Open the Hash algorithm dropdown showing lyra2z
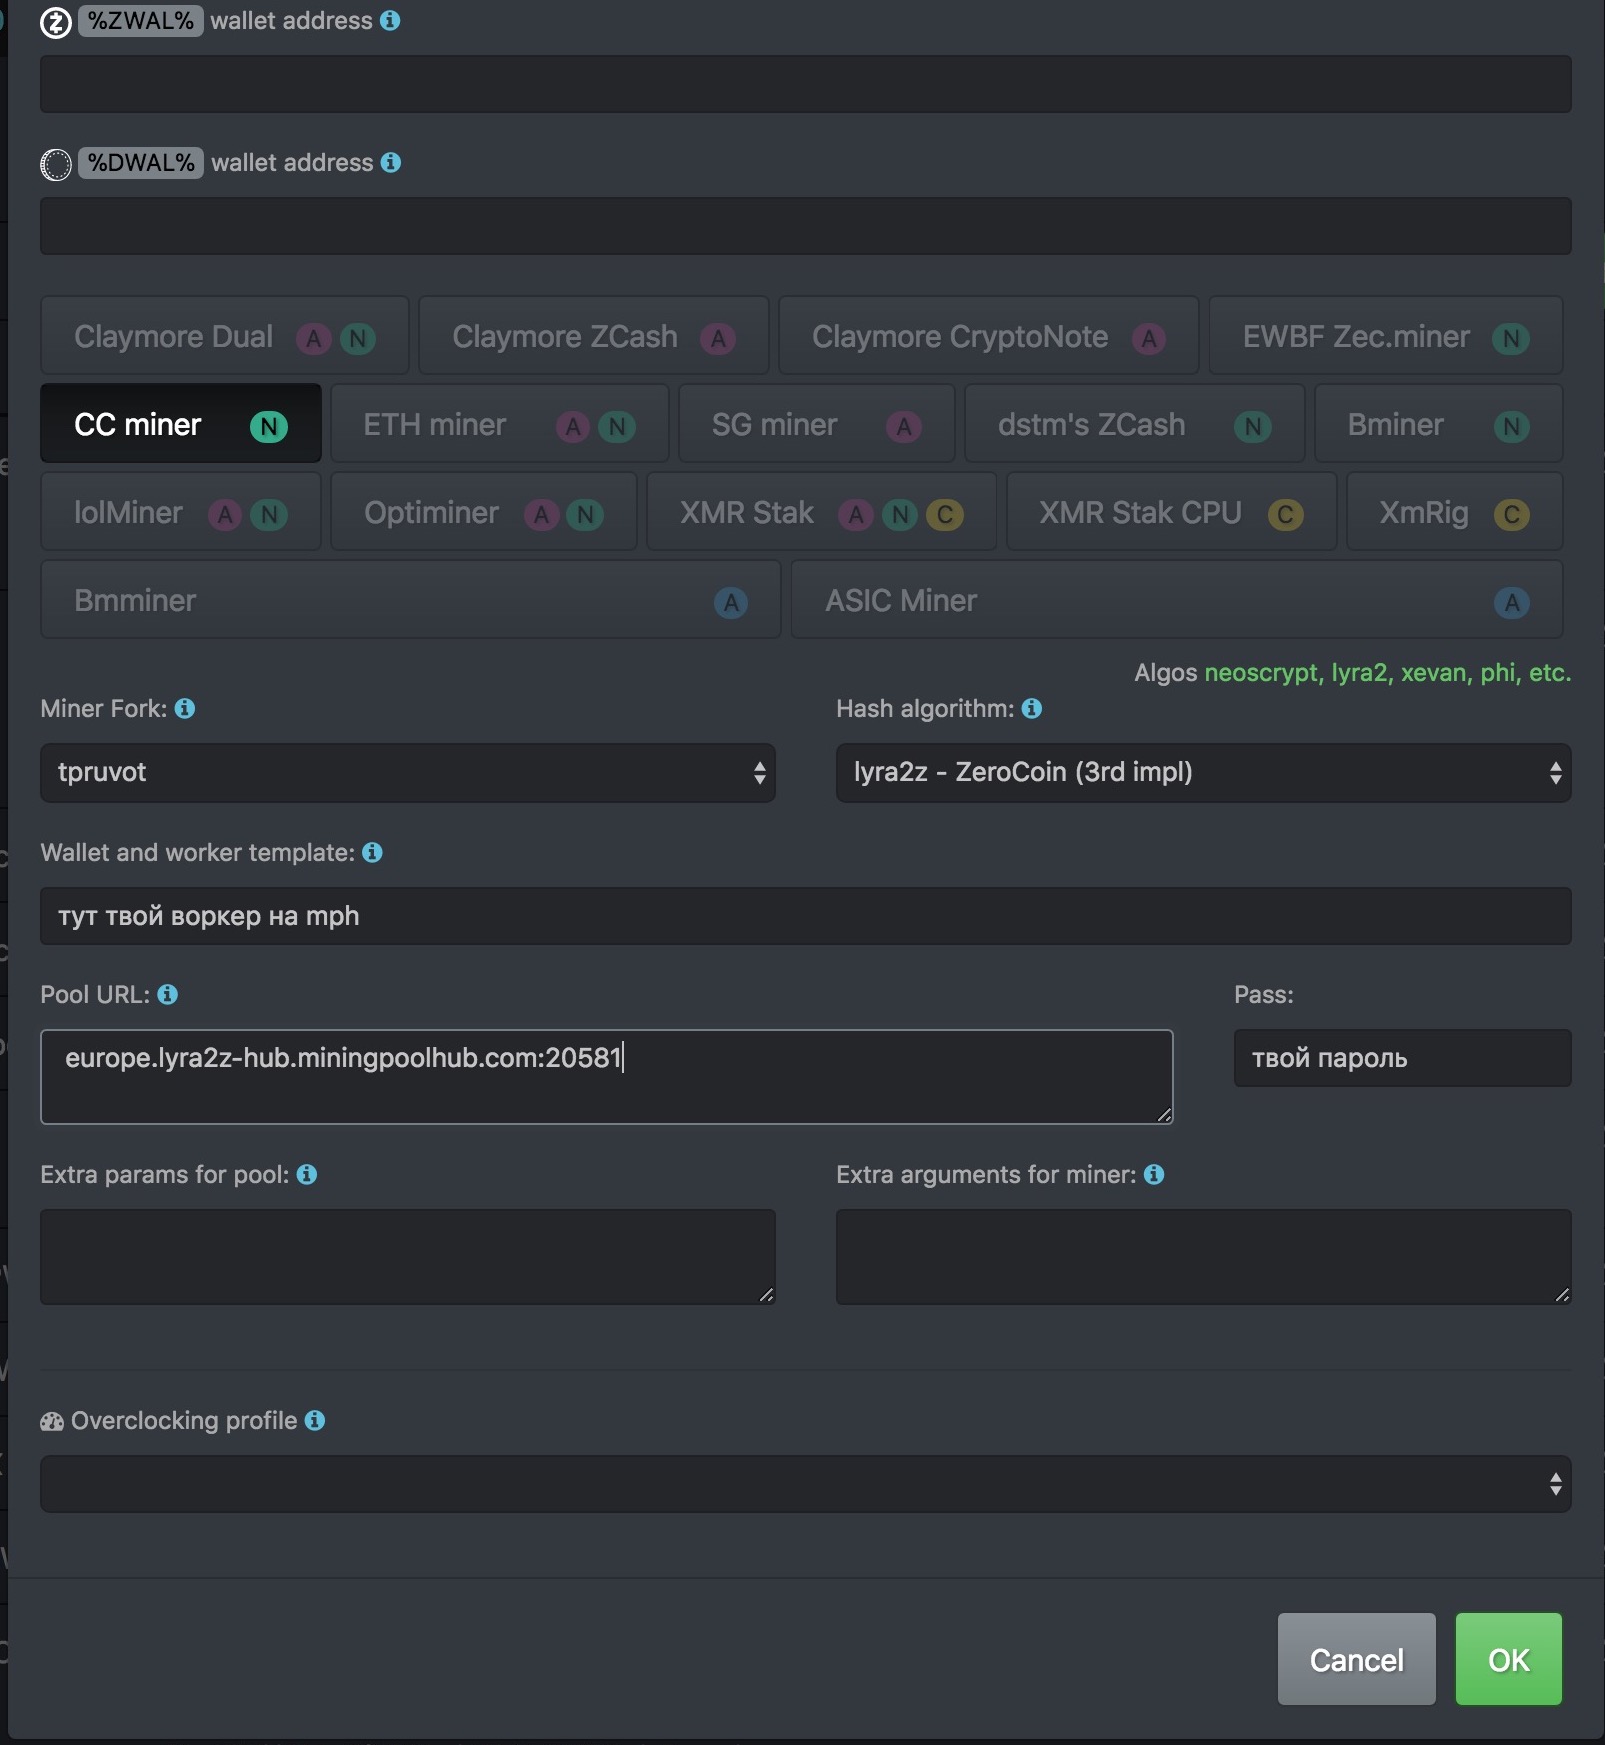This screenshot has height=1745, width=1605. pos(1204,773)
